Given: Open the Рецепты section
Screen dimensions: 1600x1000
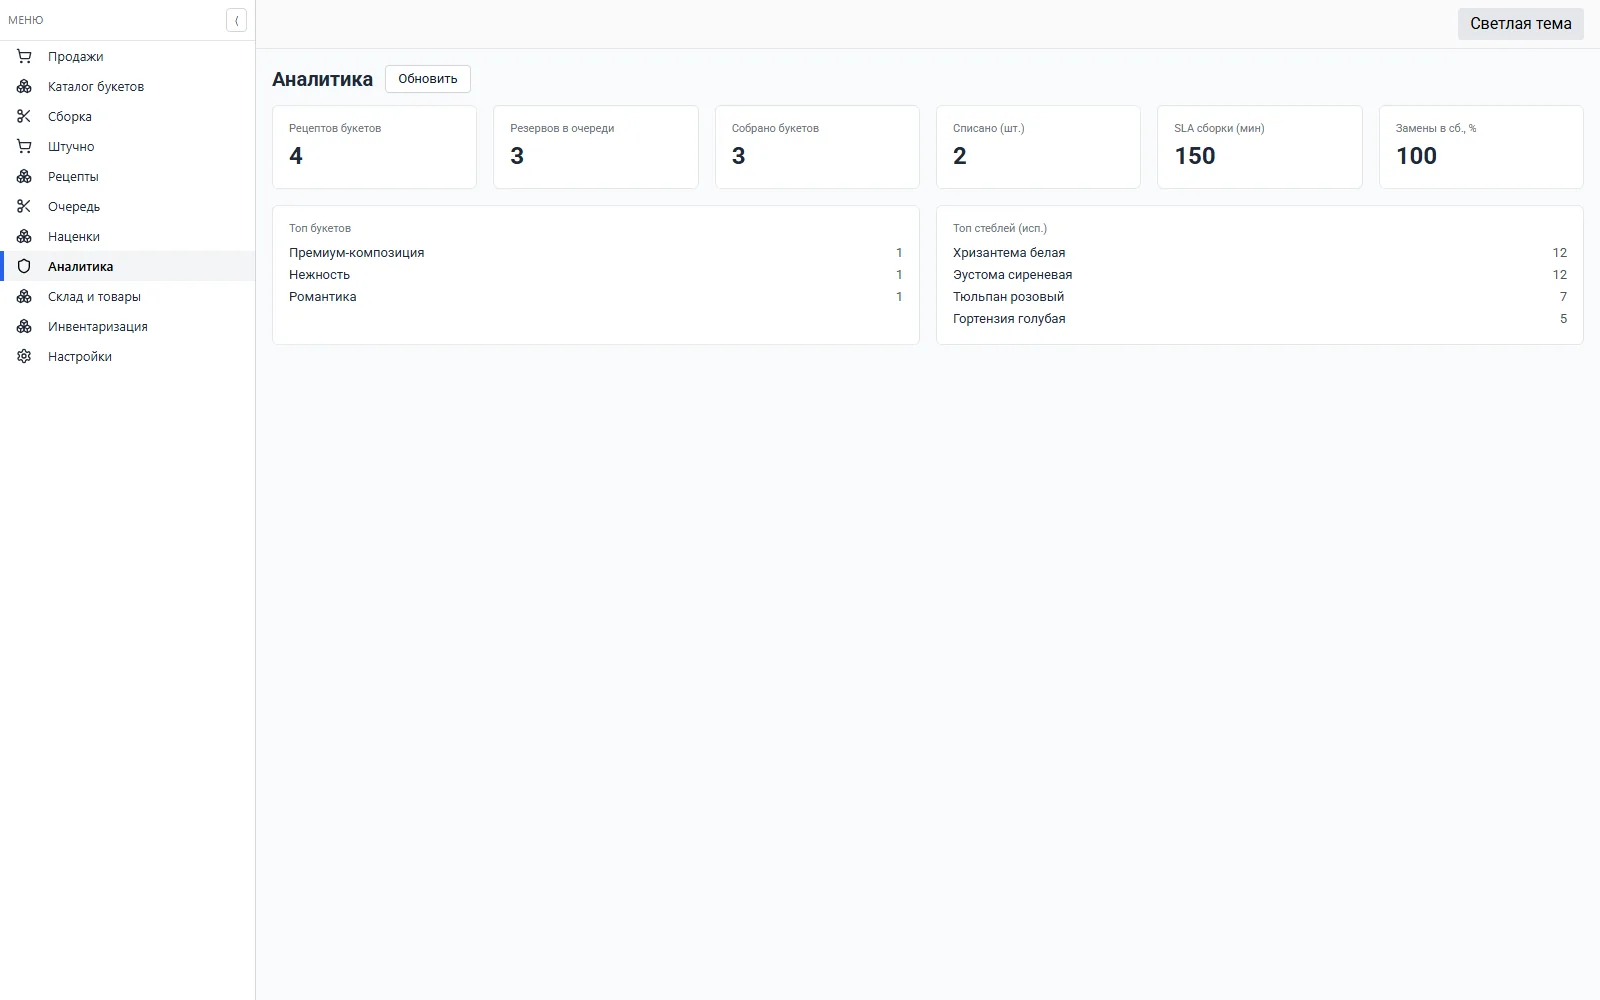Looking at the screenshot, I should (128, 176).
